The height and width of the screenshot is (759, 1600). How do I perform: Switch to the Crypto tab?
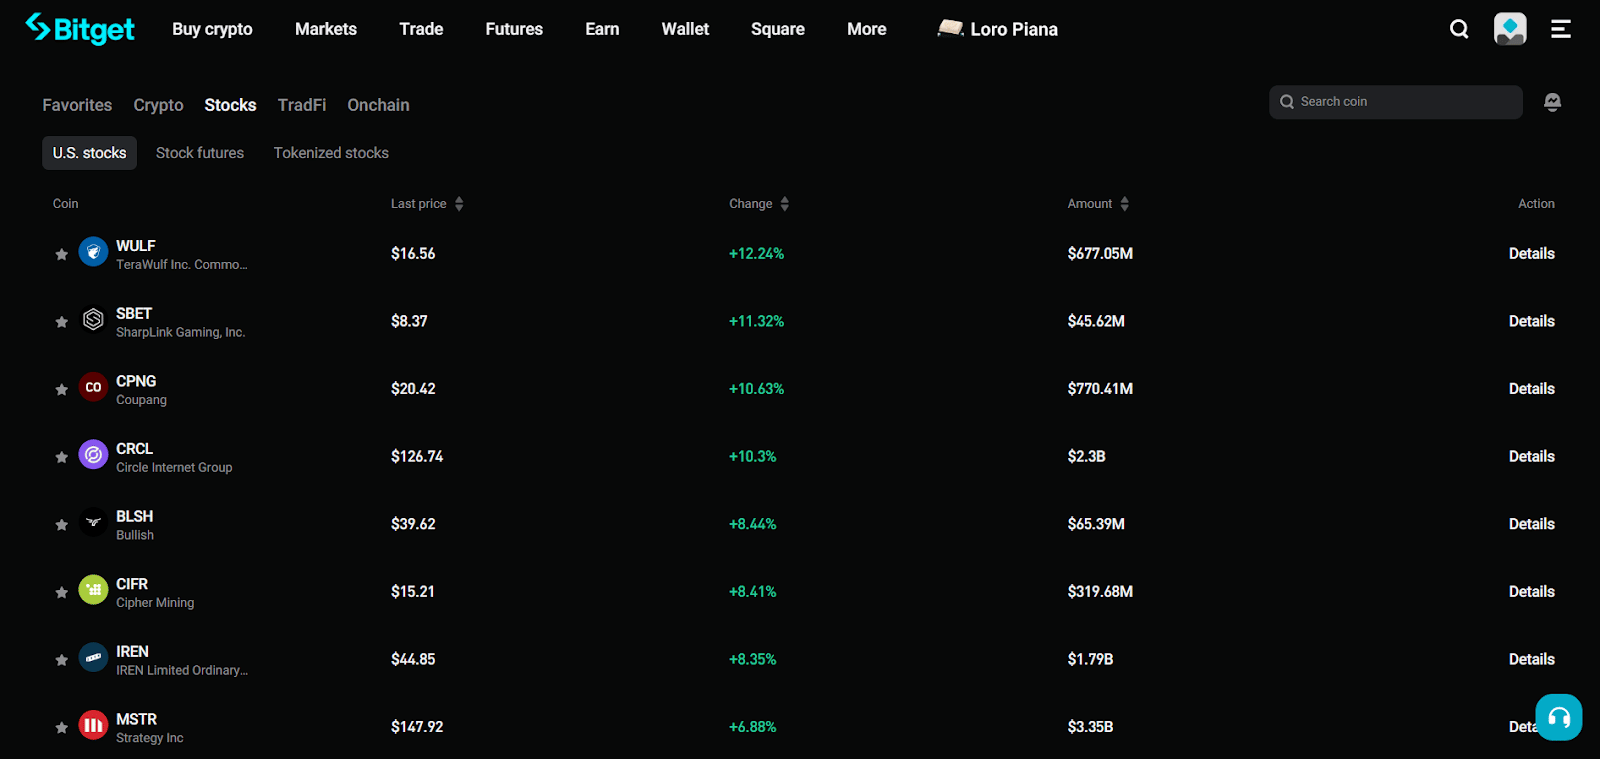click(x=158, y=105)
